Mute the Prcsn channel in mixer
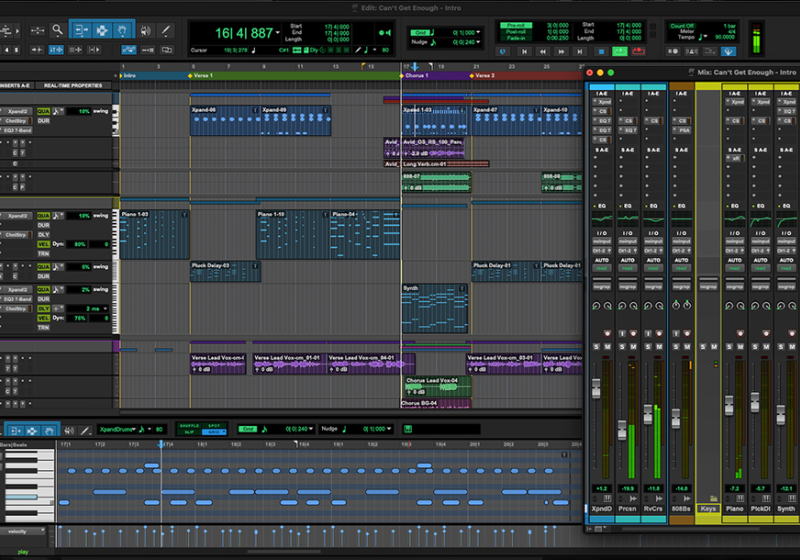The image size is (800, 560). [x=633, y=347]
